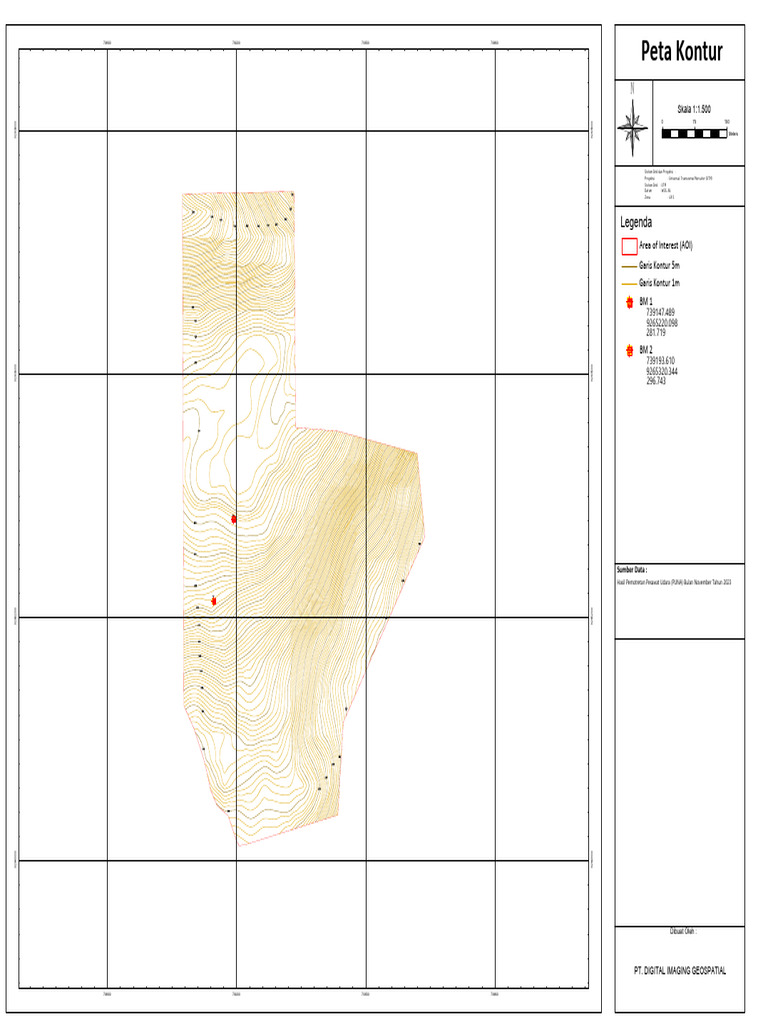Screen dimensions: 768x1024
Task: Click the Garis Kontur 1m line symbol
Action: 628,284
